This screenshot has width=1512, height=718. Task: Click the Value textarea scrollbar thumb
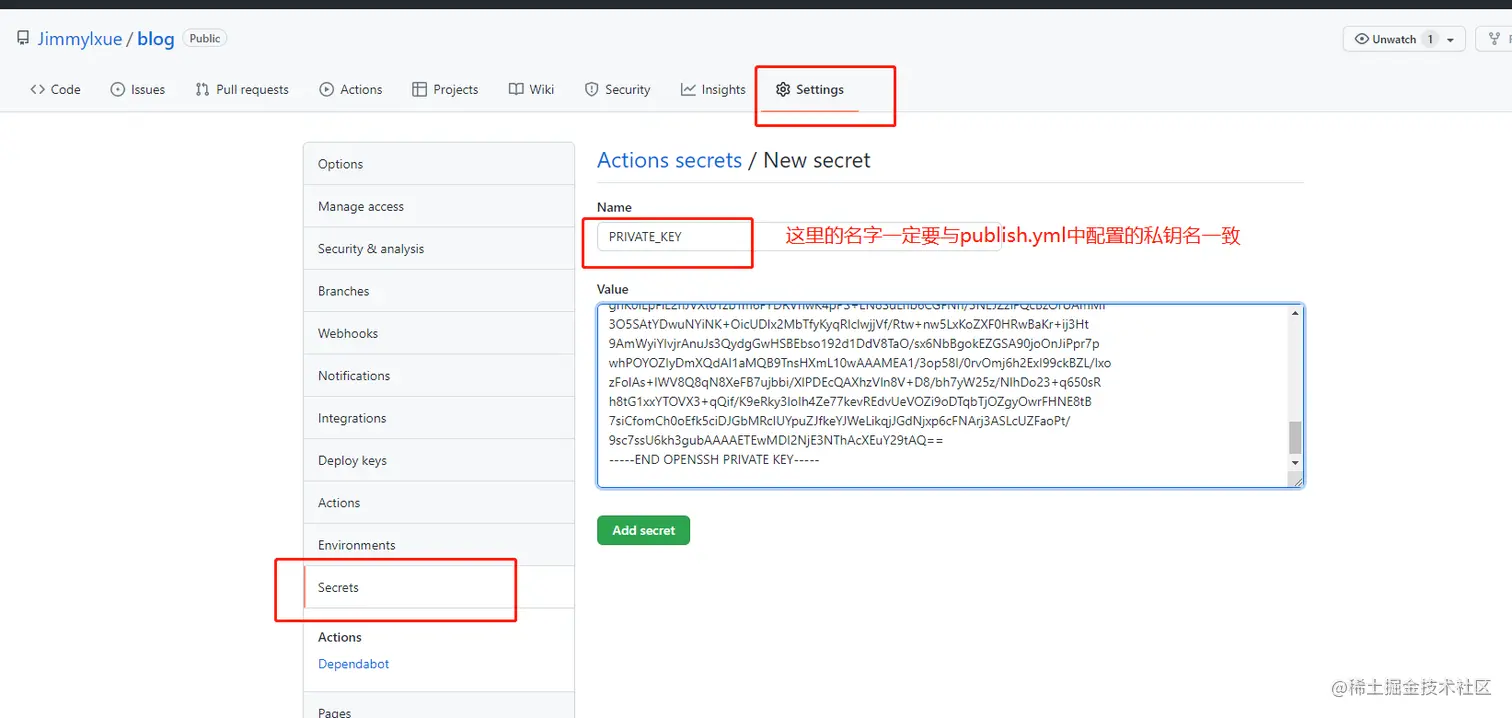1295,438
